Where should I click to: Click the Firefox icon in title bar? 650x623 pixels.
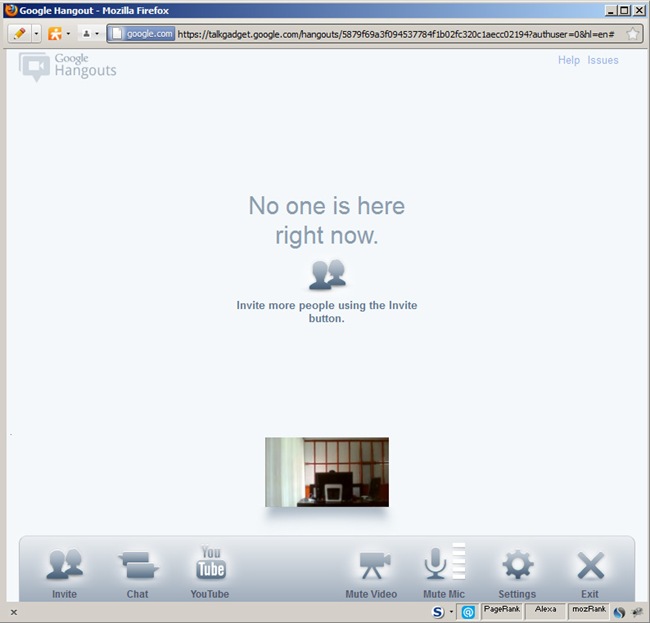point(11,10)
